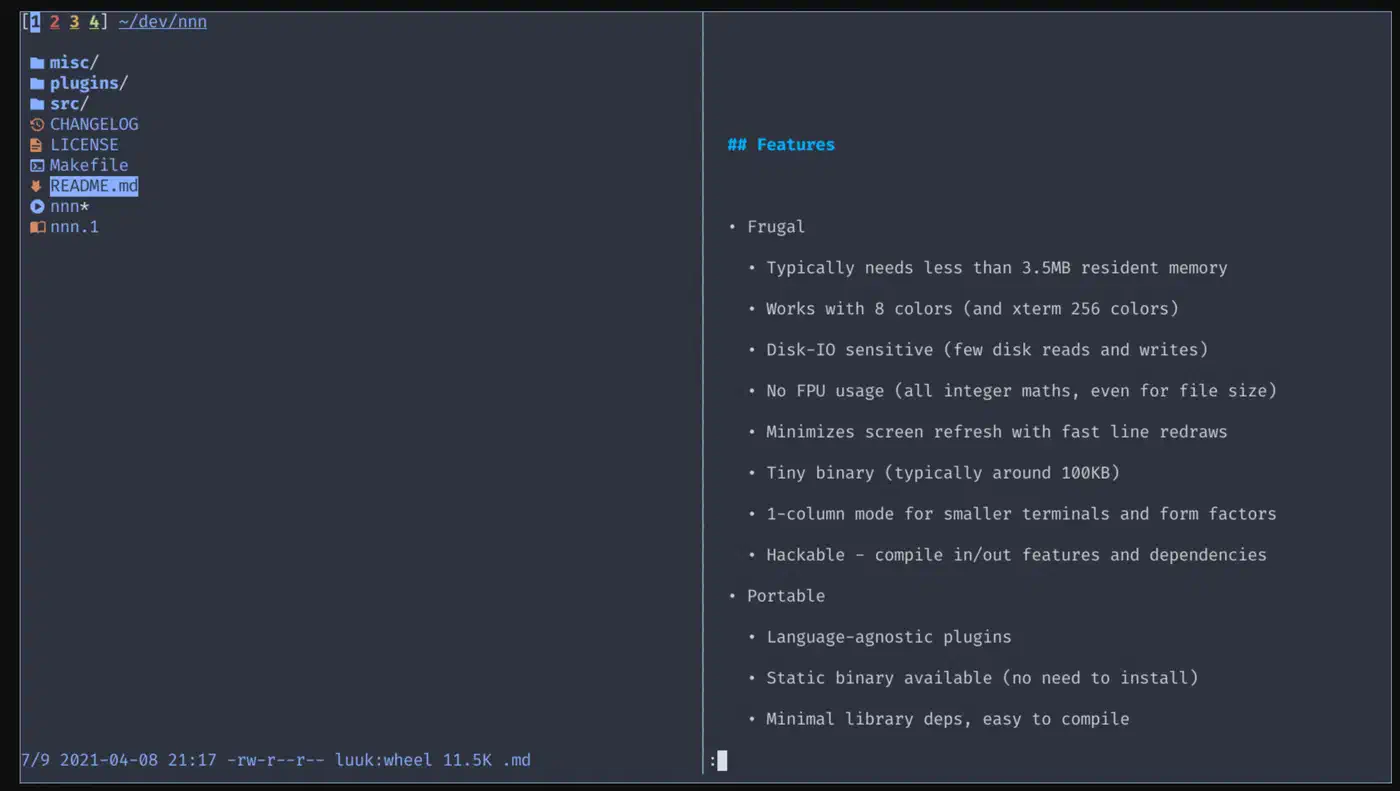1400x791 pixels.
Task: Click the nnn executable play icon
Action: click(37, 207)
